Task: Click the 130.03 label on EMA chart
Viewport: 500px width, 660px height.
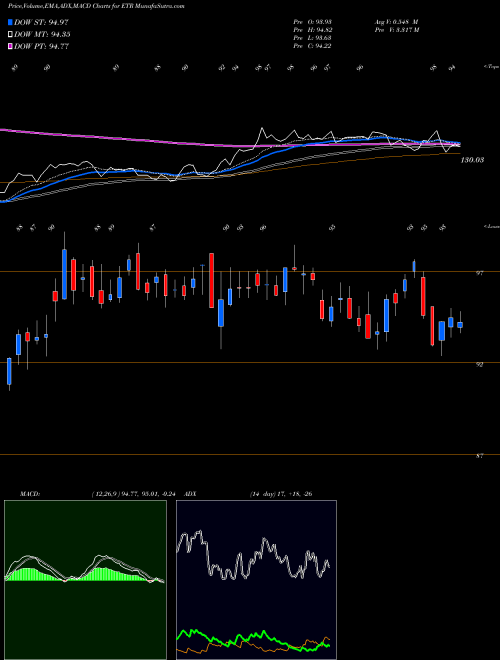Action: click(x=472, y=160)
